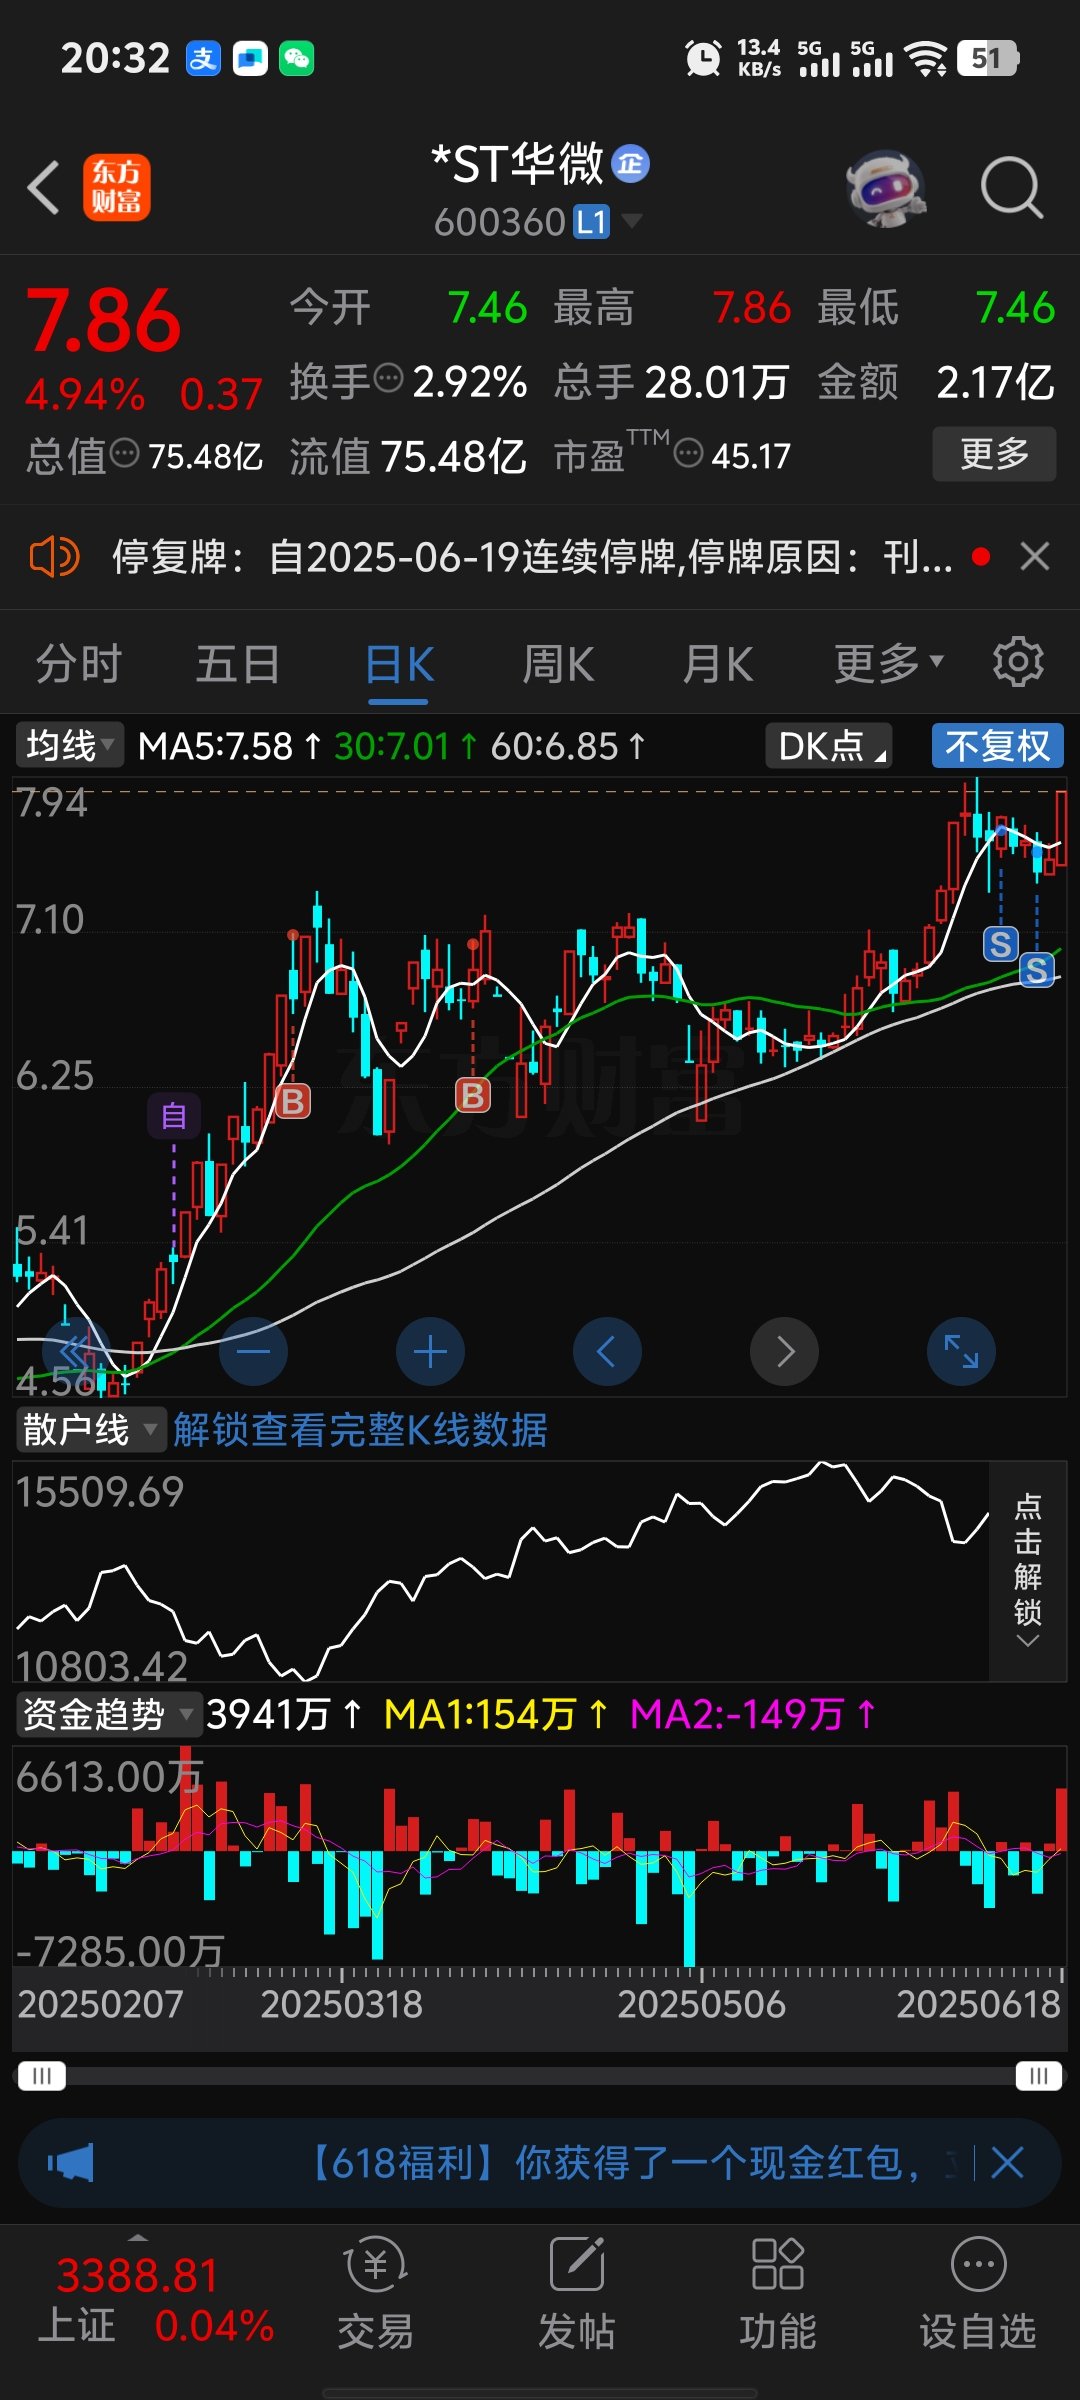Viewport: 1080px width, 2400px height.
Task: Move chart right with right arrow button
Action: click(x=784, y=1352)
